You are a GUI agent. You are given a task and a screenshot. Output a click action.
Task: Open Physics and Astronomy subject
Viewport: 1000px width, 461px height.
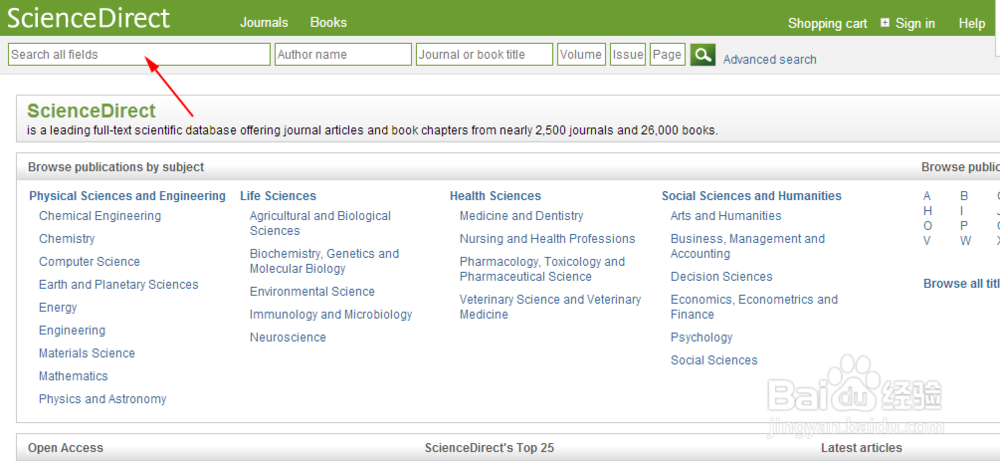click(x=103, y=399)
